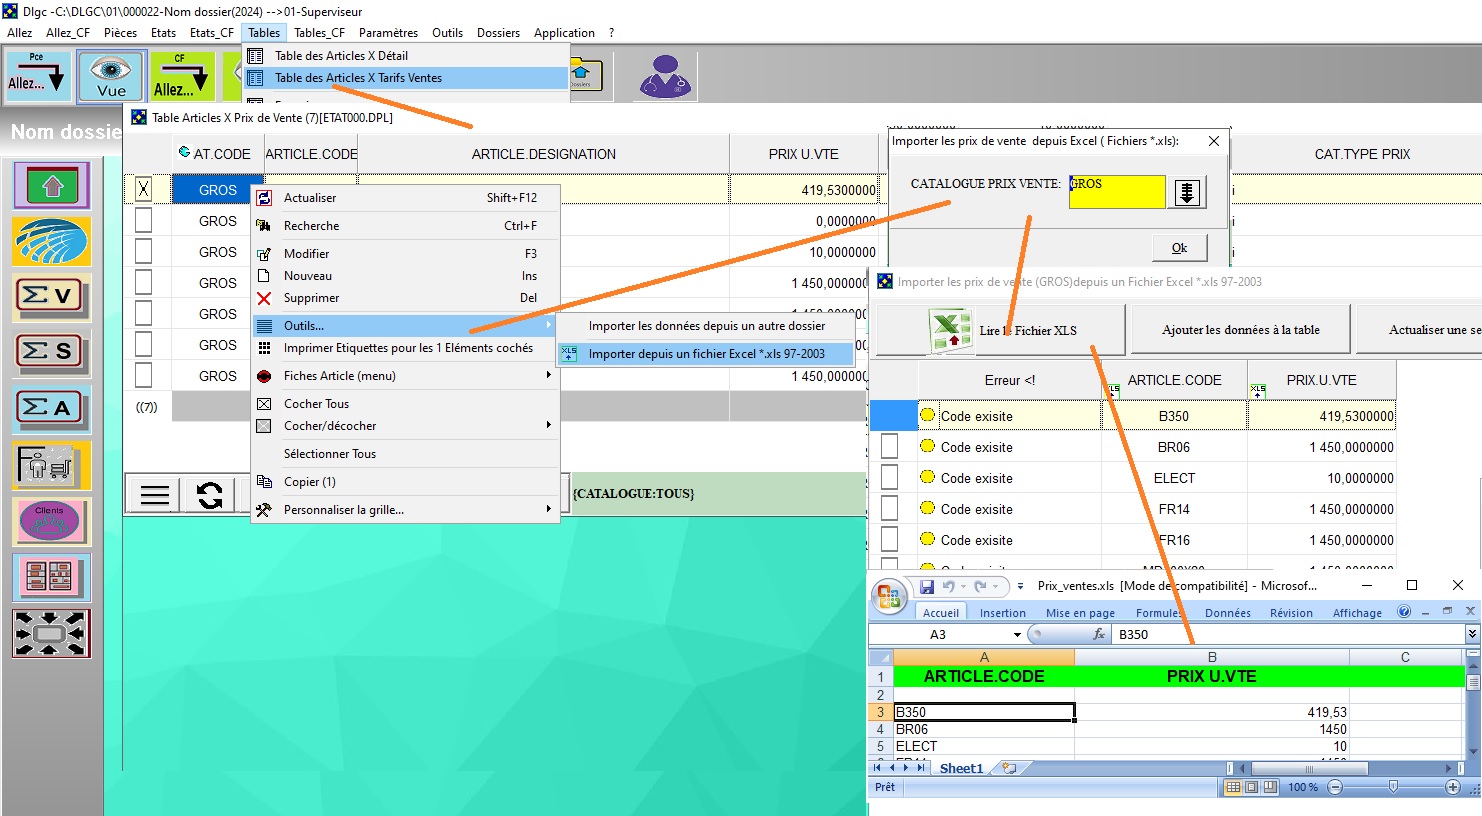Click the Excel horizontal scrollbar thumb

point(1308,768)
